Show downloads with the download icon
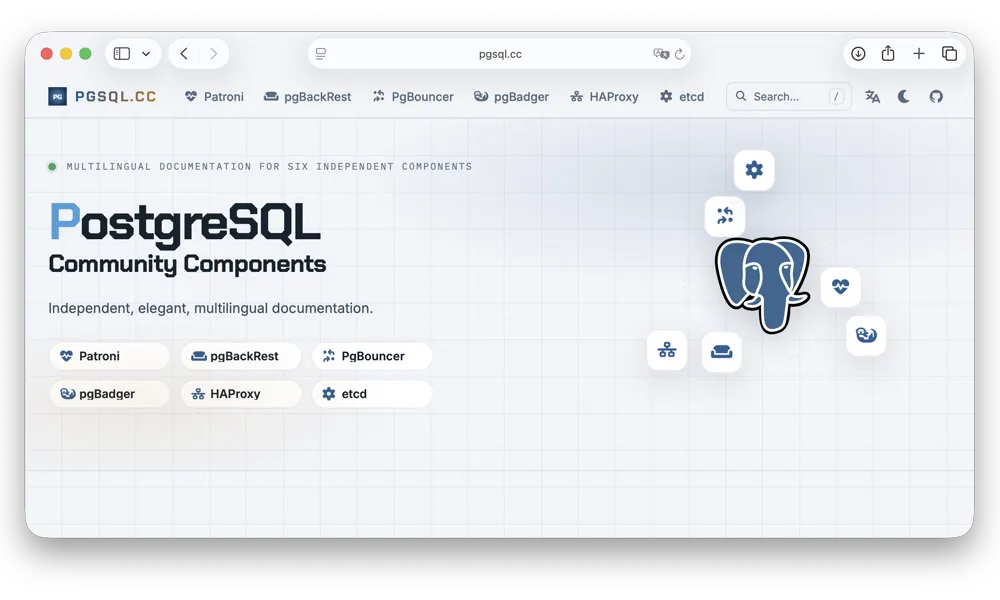The height and width of the screenshot is (600, 1000). pyautogui.click(x=858, y=54)
